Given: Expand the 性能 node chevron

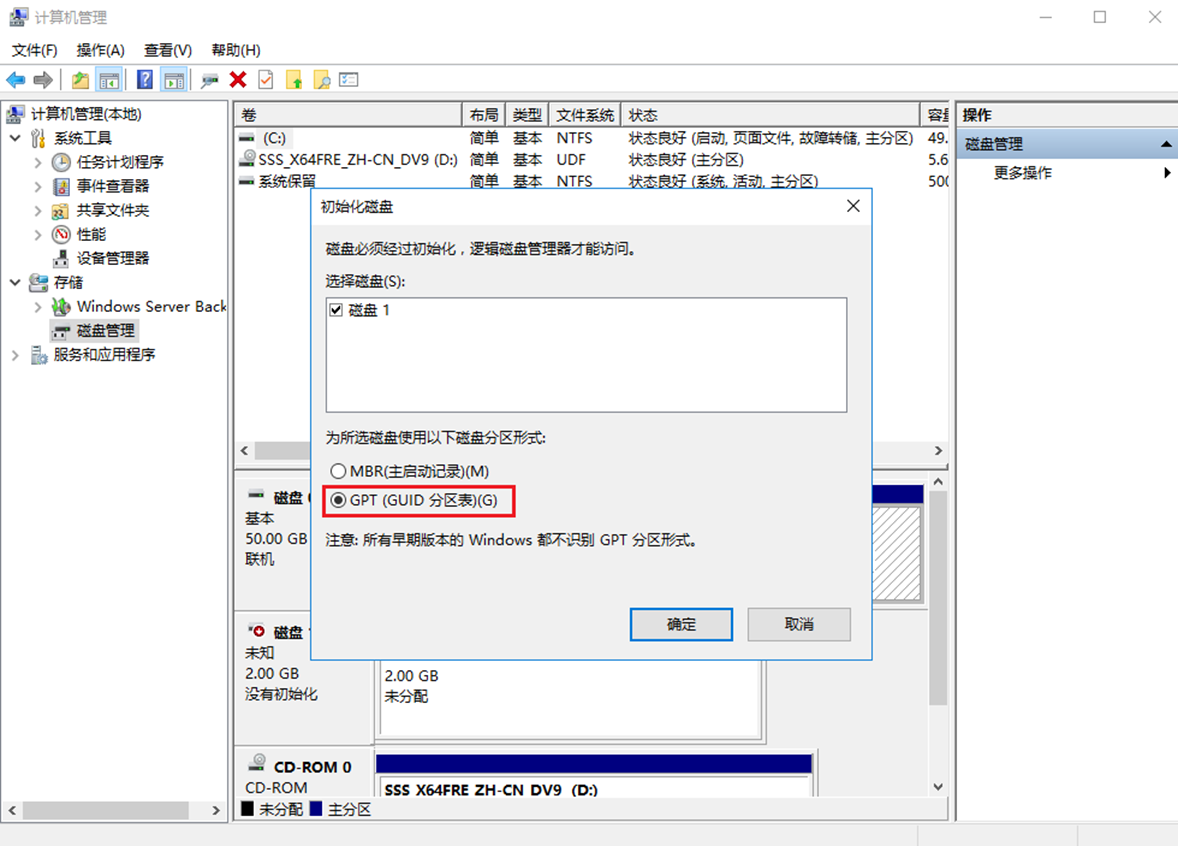Looking at the screenshot, I should (x=38, y=234).
